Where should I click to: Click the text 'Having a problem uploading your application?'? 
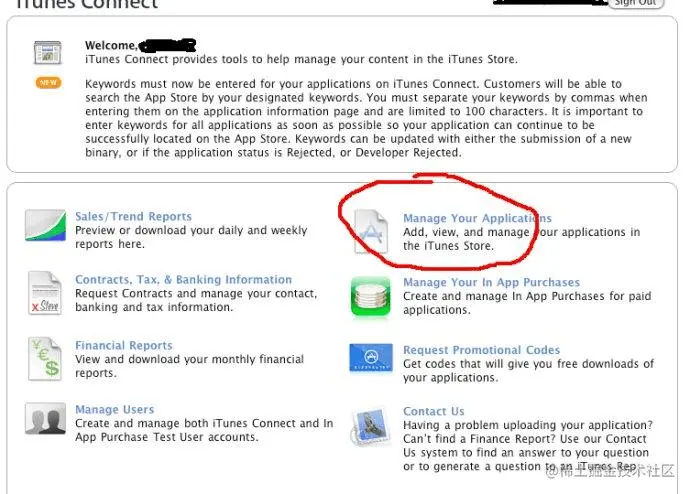click(x=528, y=425)
